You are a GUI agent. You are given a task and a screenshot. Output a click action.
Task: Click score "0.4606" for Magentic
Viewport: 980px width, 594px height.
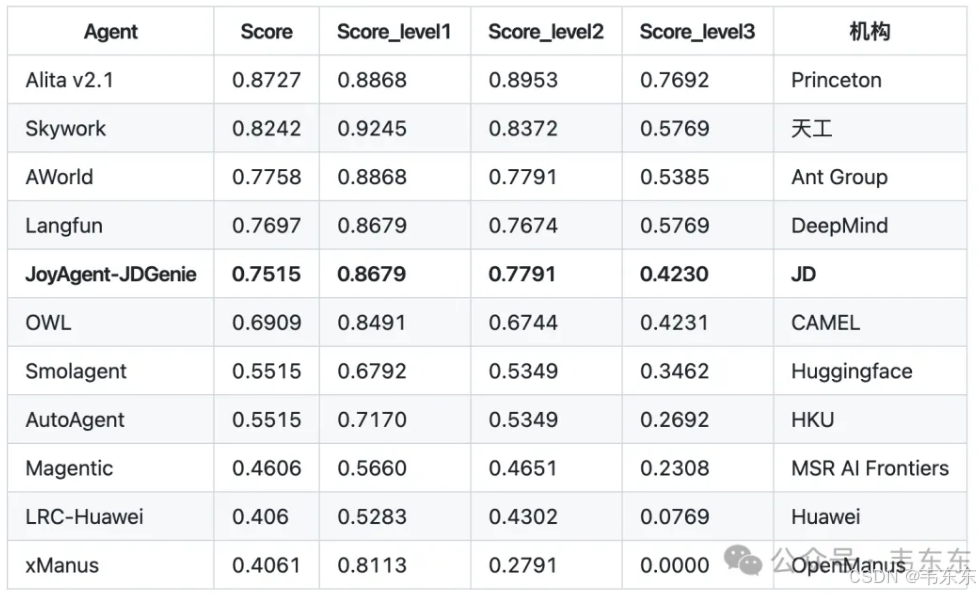tap(266, 468)
